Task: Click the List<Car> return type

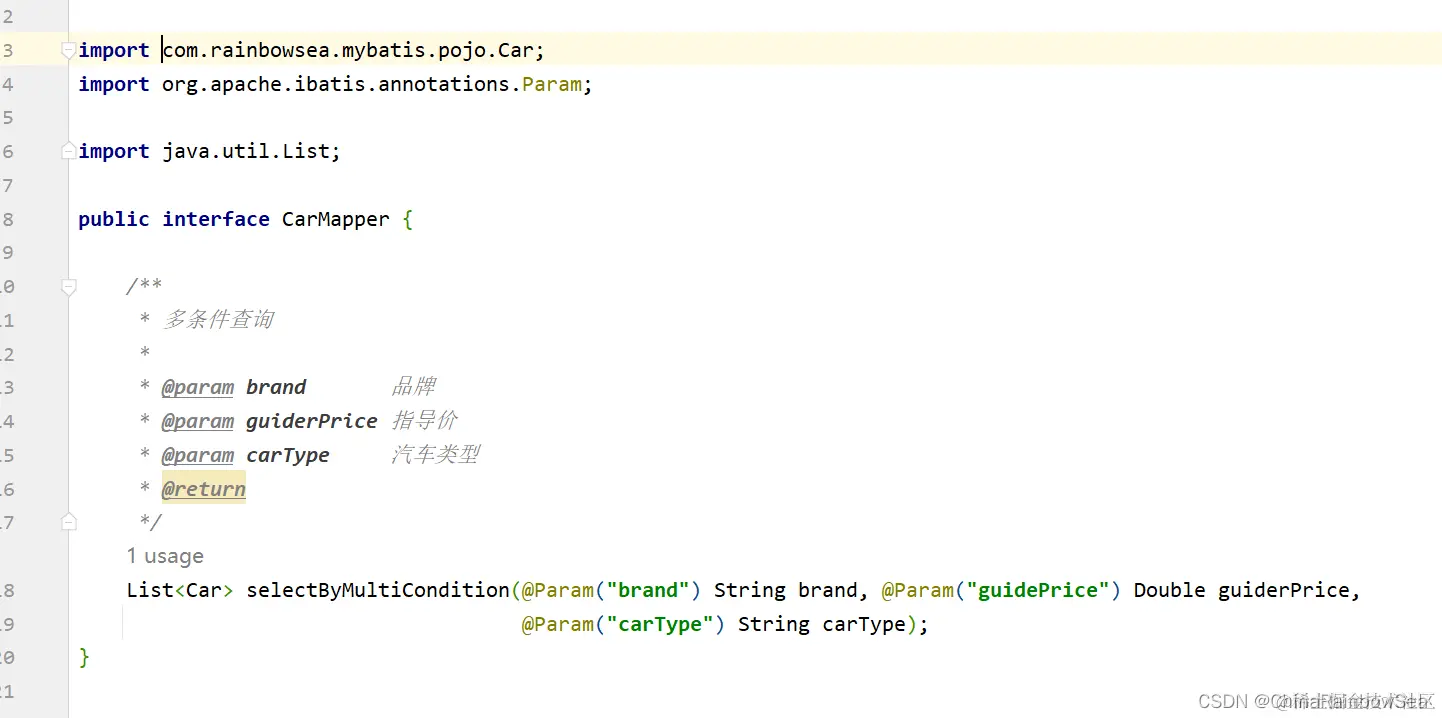Action: (x=180, y=590)
